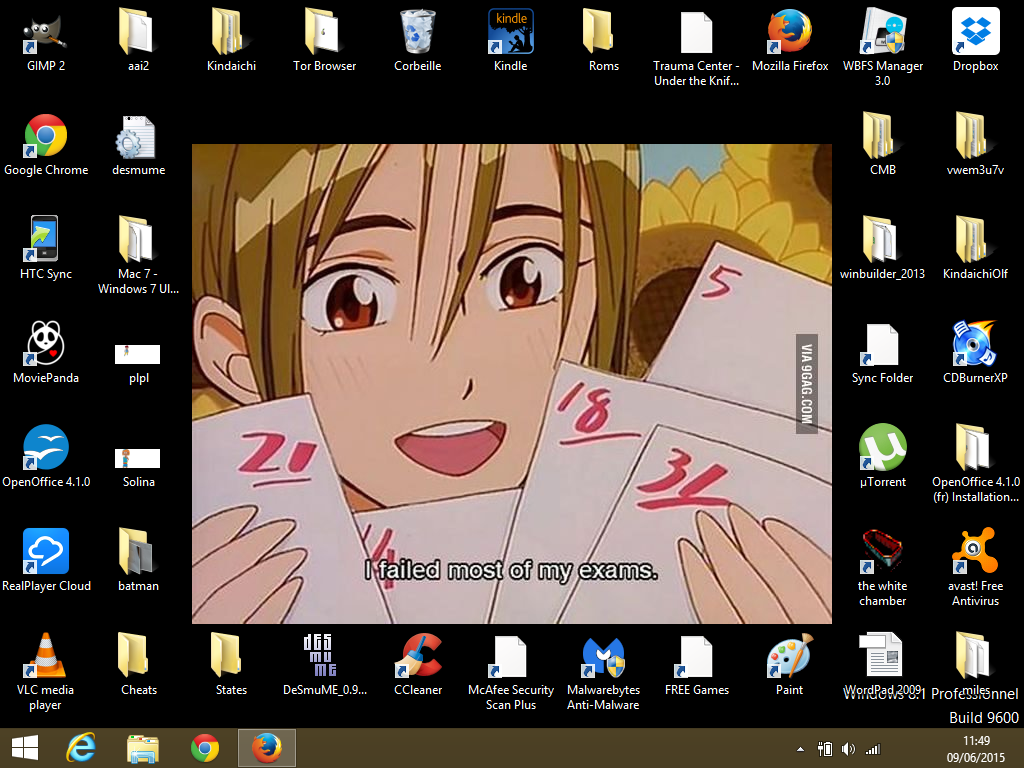
Task: Select the Trauma Center file icon
Action: (x=697, y=33)
